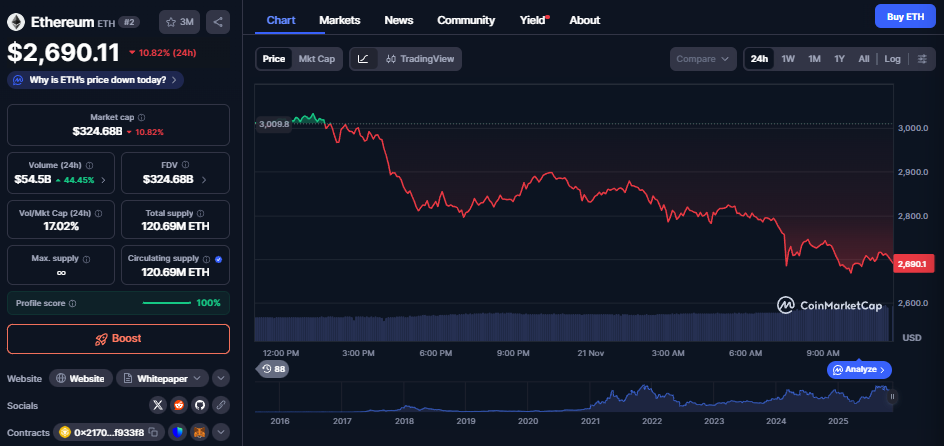Click info icon next to Market cap
The image size is (944, 446).
[x=141, y=117]
